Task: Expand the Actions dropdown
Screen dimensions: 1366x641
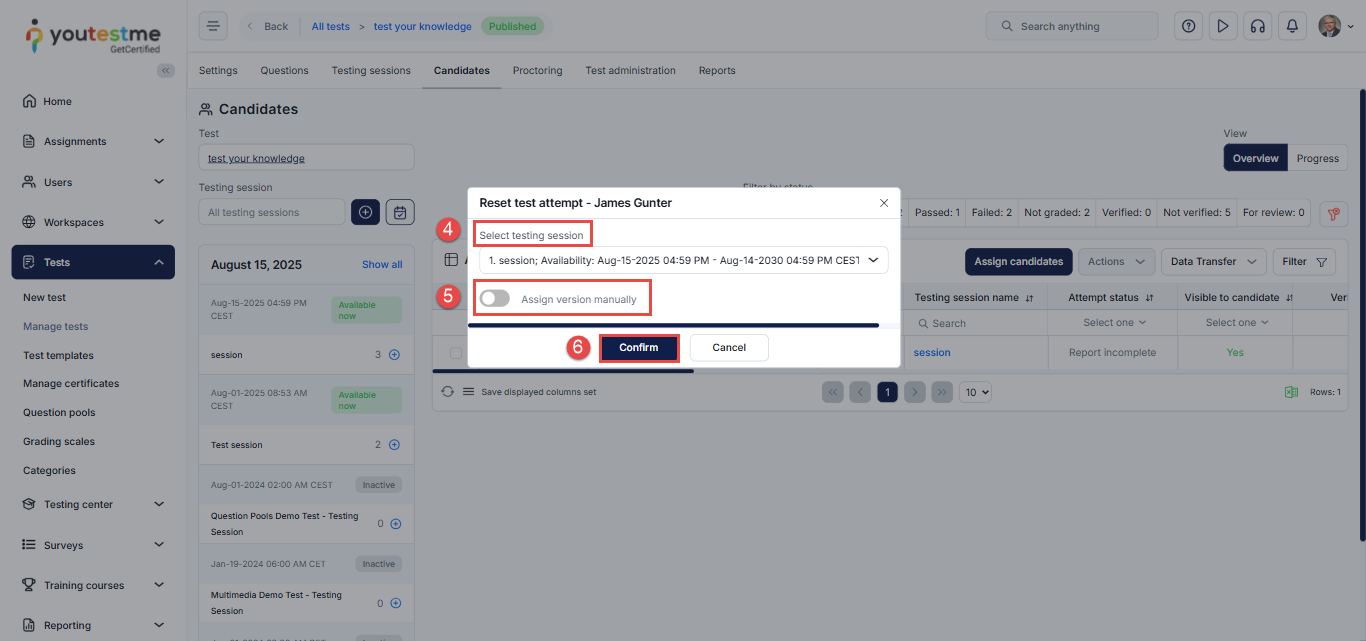Action: (1116, 262)
